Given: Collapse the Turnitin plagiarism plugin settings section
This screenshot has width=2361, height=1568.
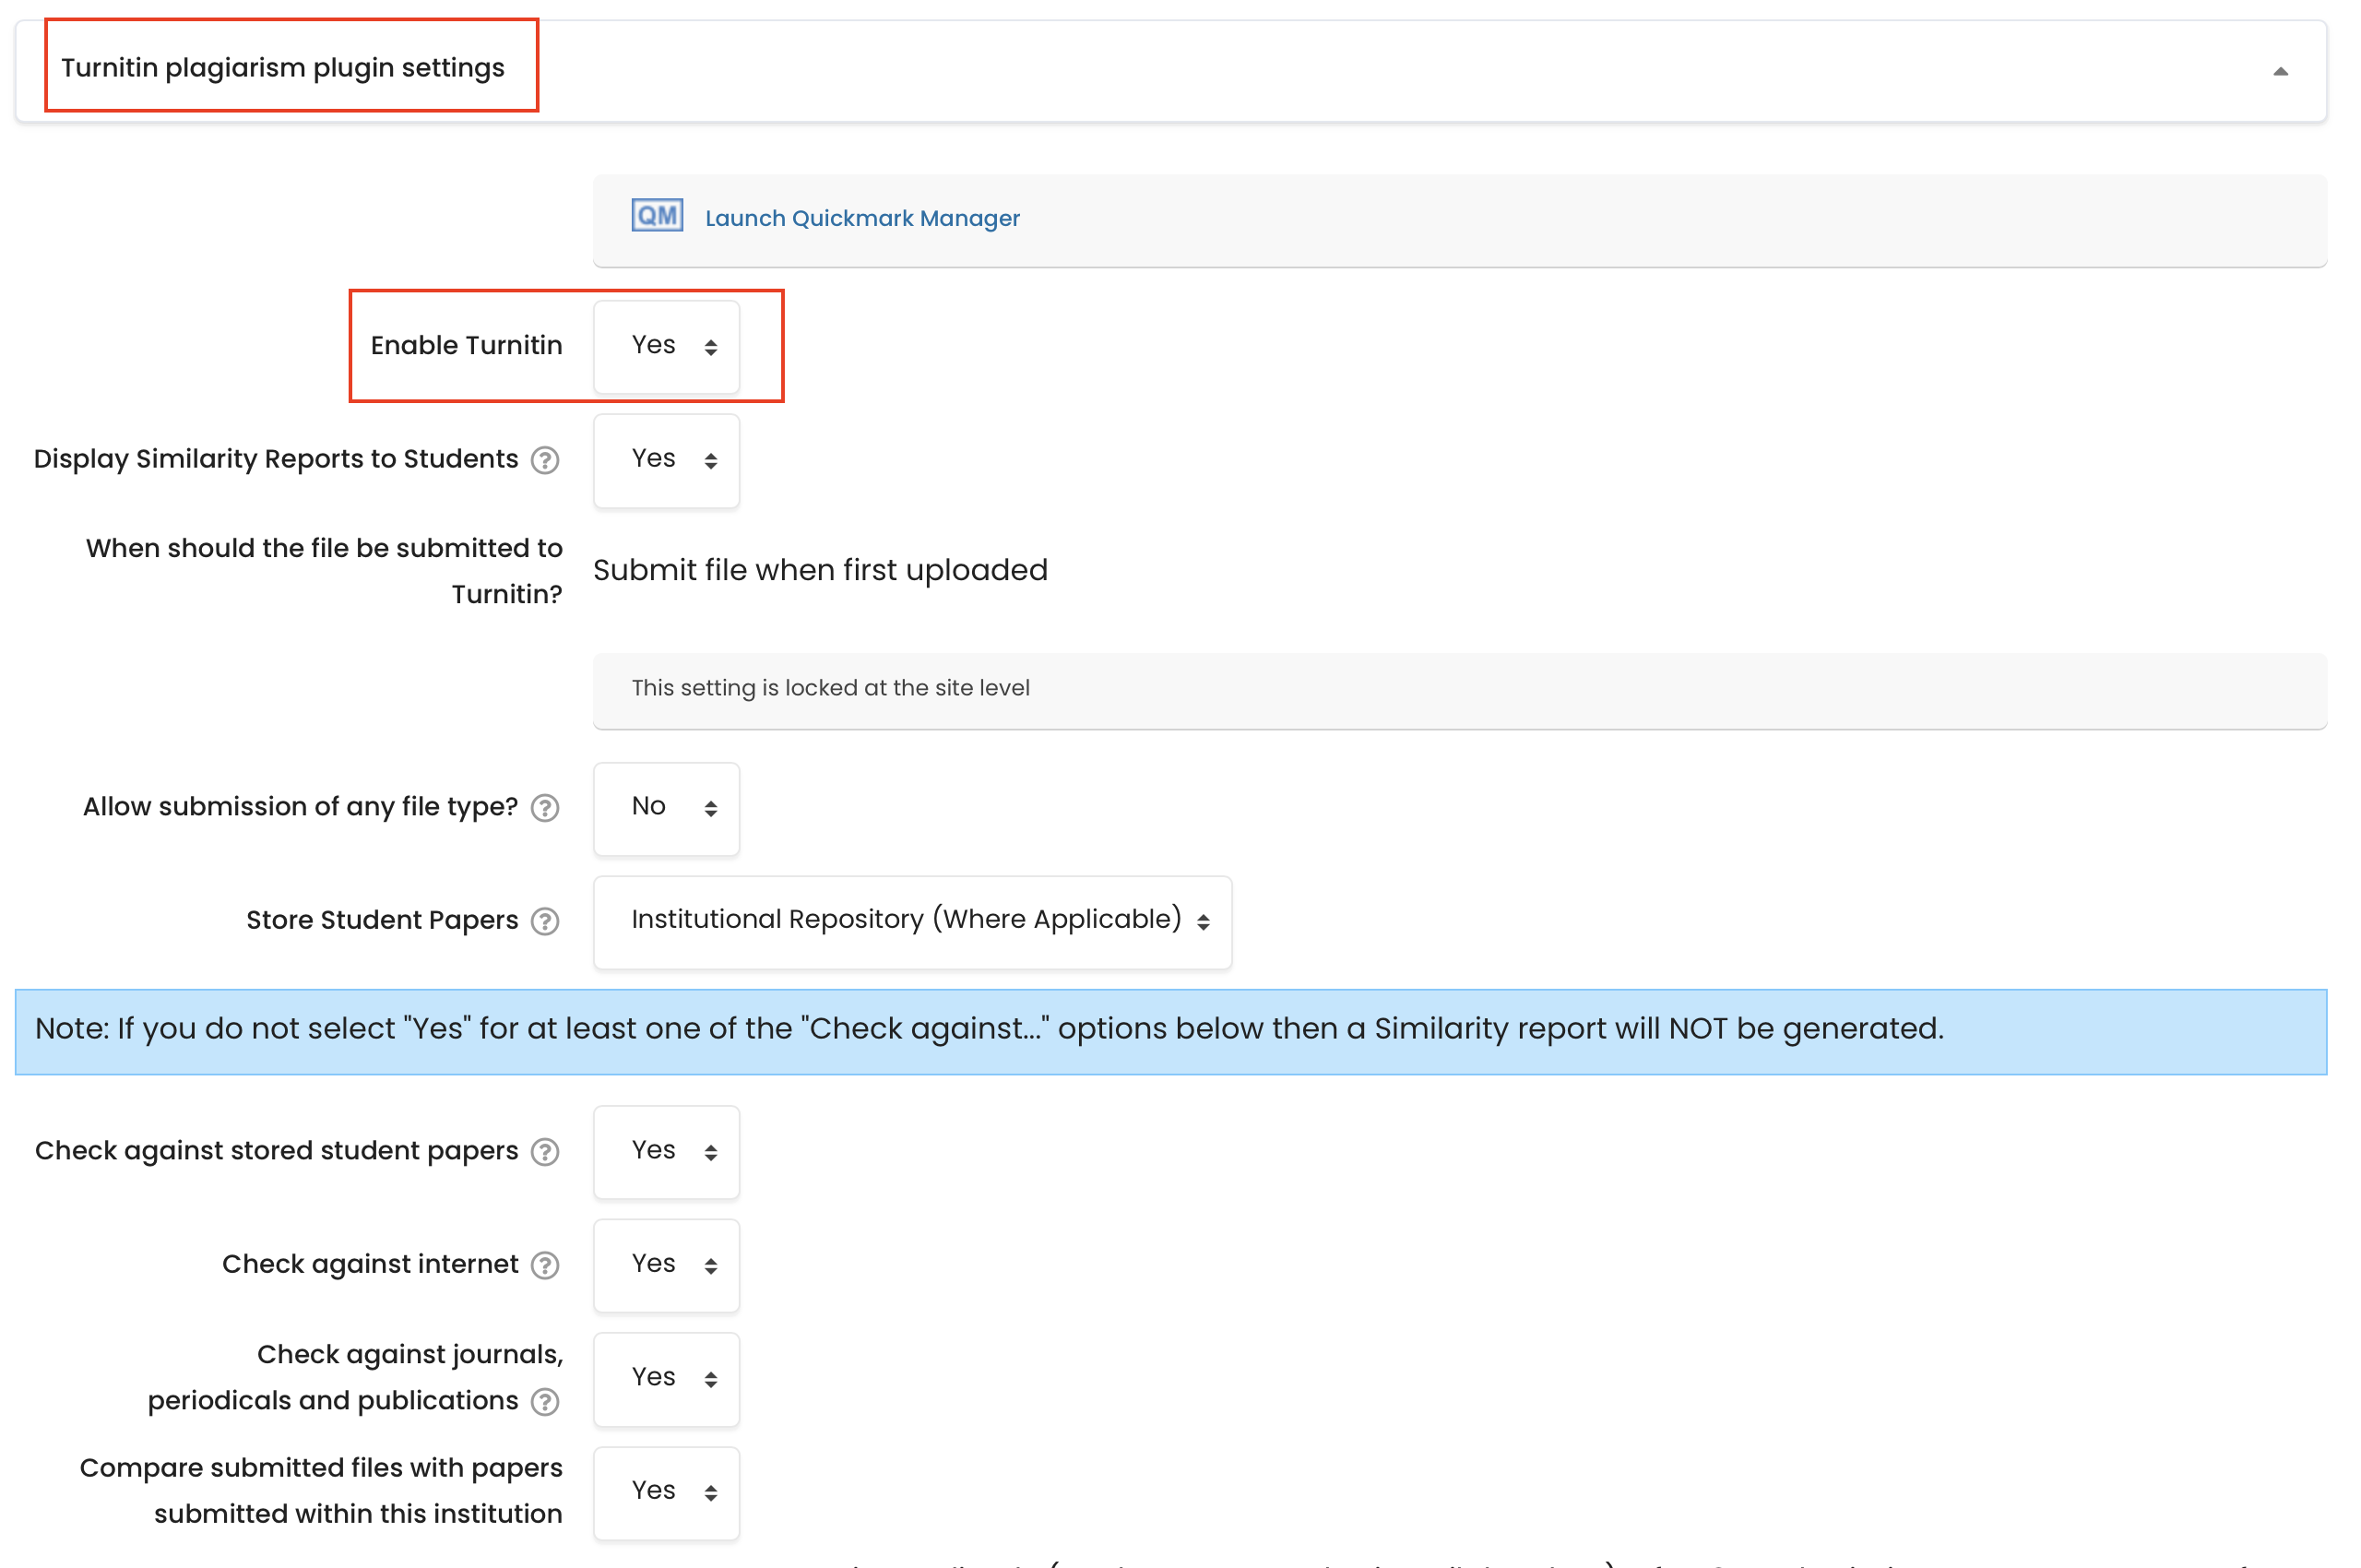Looking at the screenshot, I should 2281,70.
